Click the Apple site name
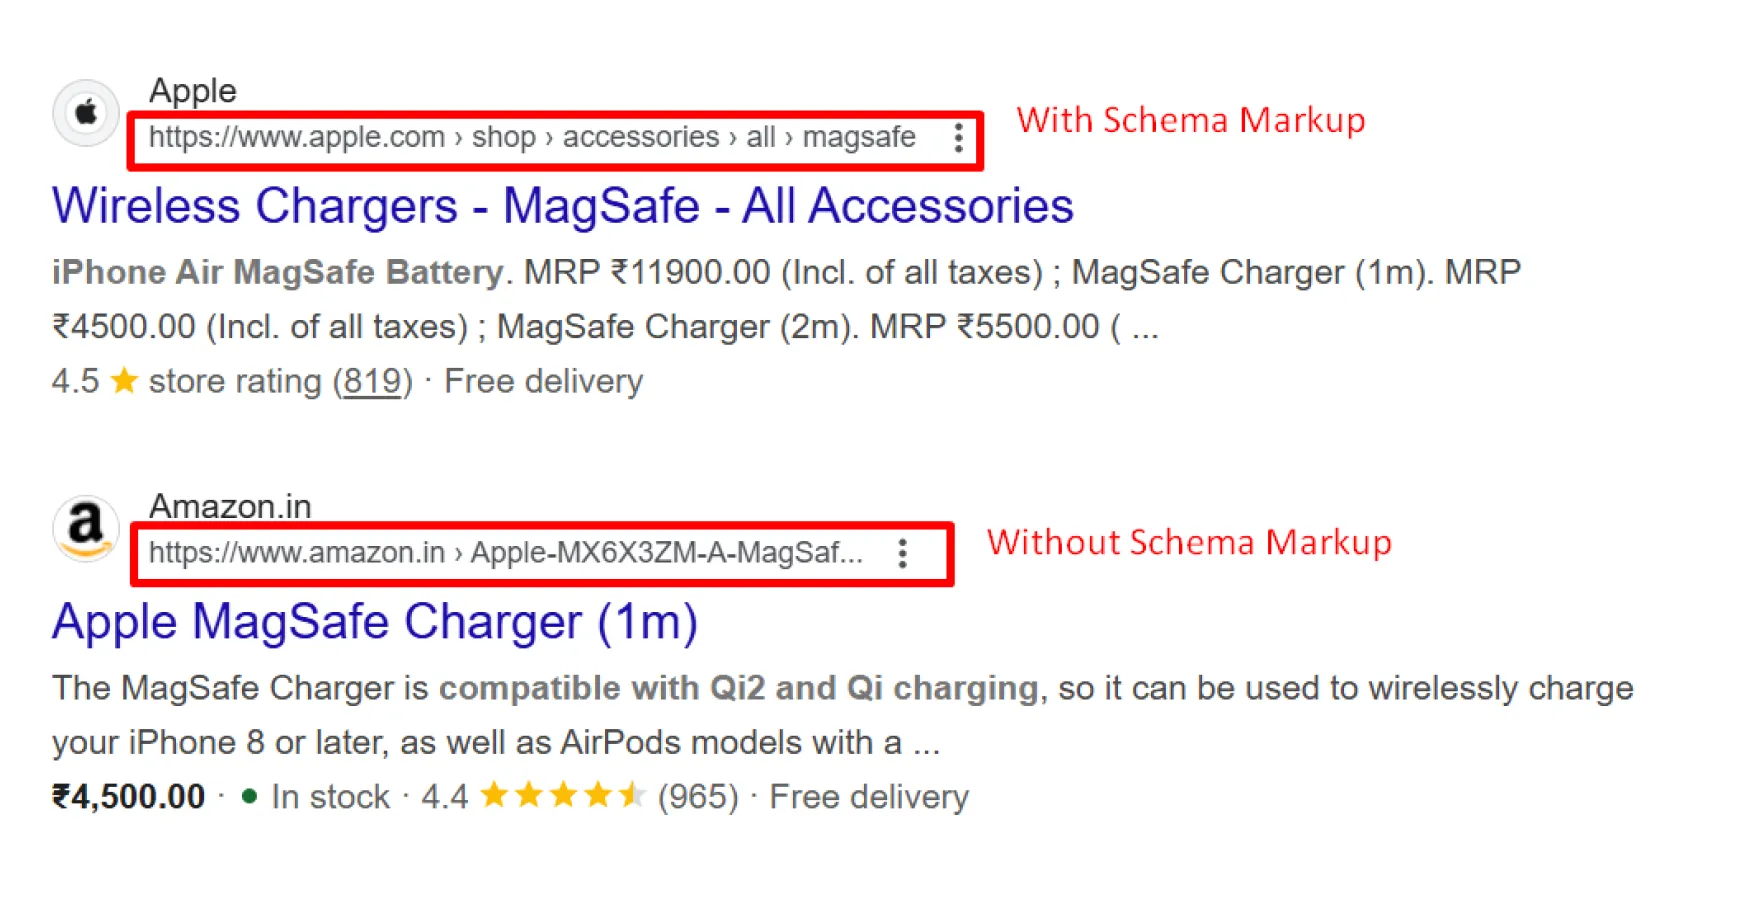Image resolution: width=1740 pixels, height=904 pixels. (x=192, y=91)
